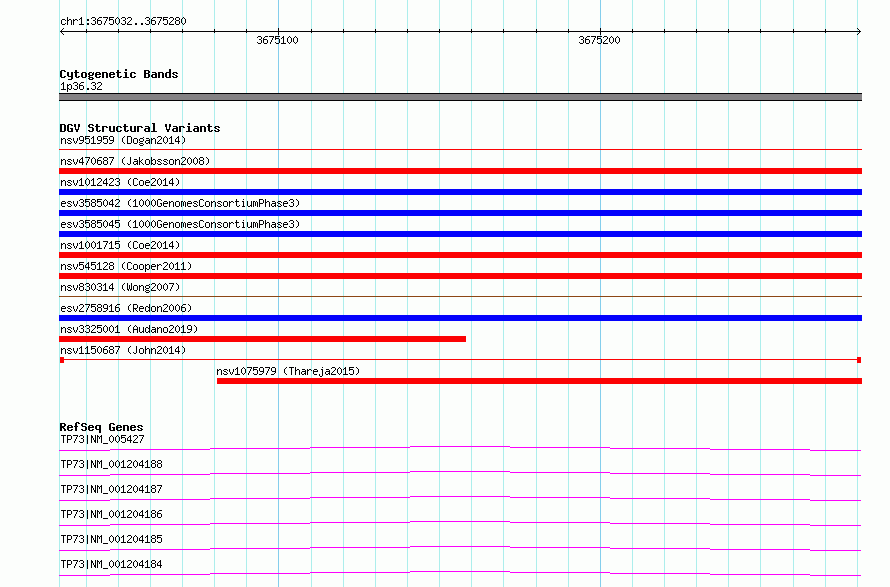The image size is (890, 587).
Task: Click the blue bar for esv3585045
Action: 460,234
